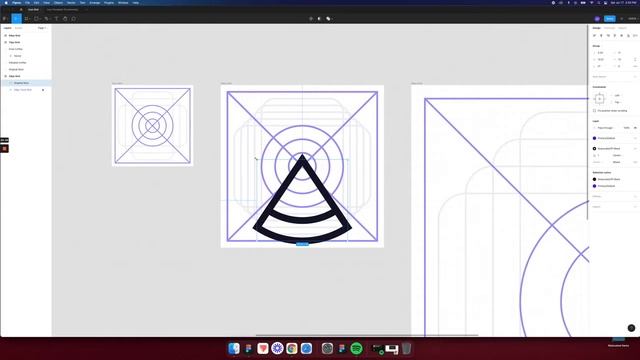Open the Top vertical constraint dropdown
Screen dimensions: 640x360
pos(617,102)
